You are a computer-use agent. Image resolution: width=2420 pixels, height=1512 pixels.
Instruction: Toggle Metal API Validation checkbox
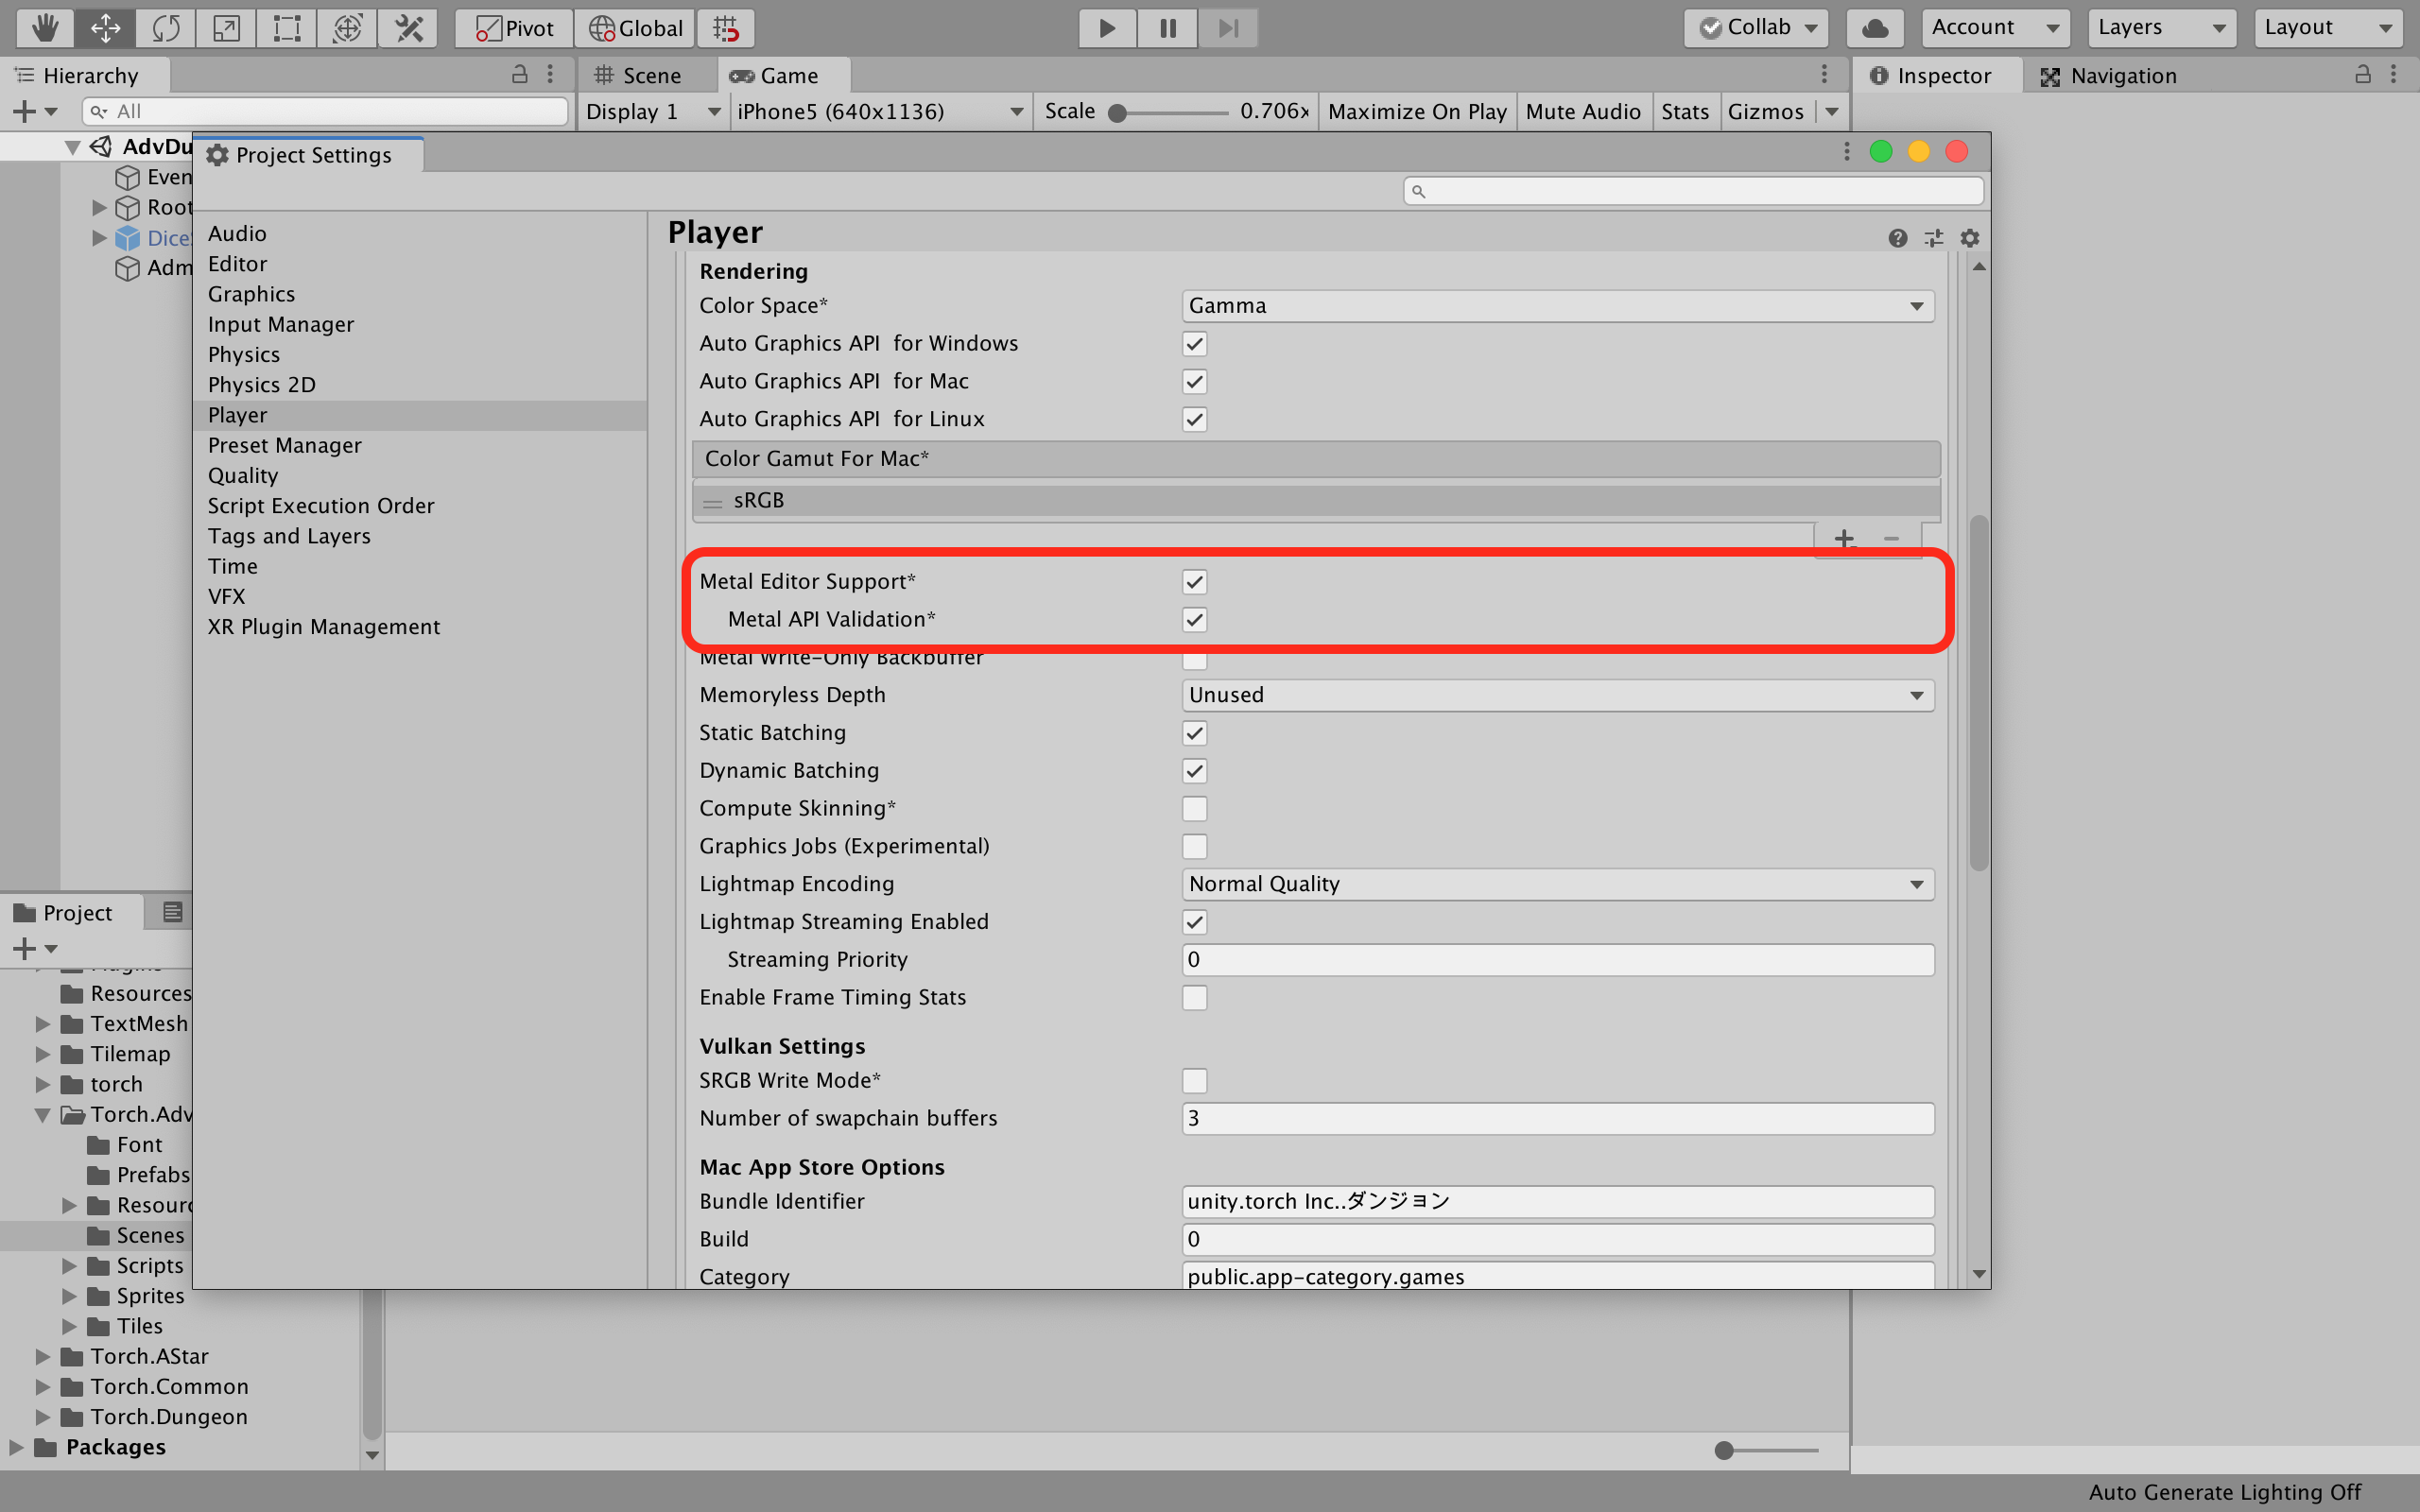pyautogui.click(x=1195, y=618)
